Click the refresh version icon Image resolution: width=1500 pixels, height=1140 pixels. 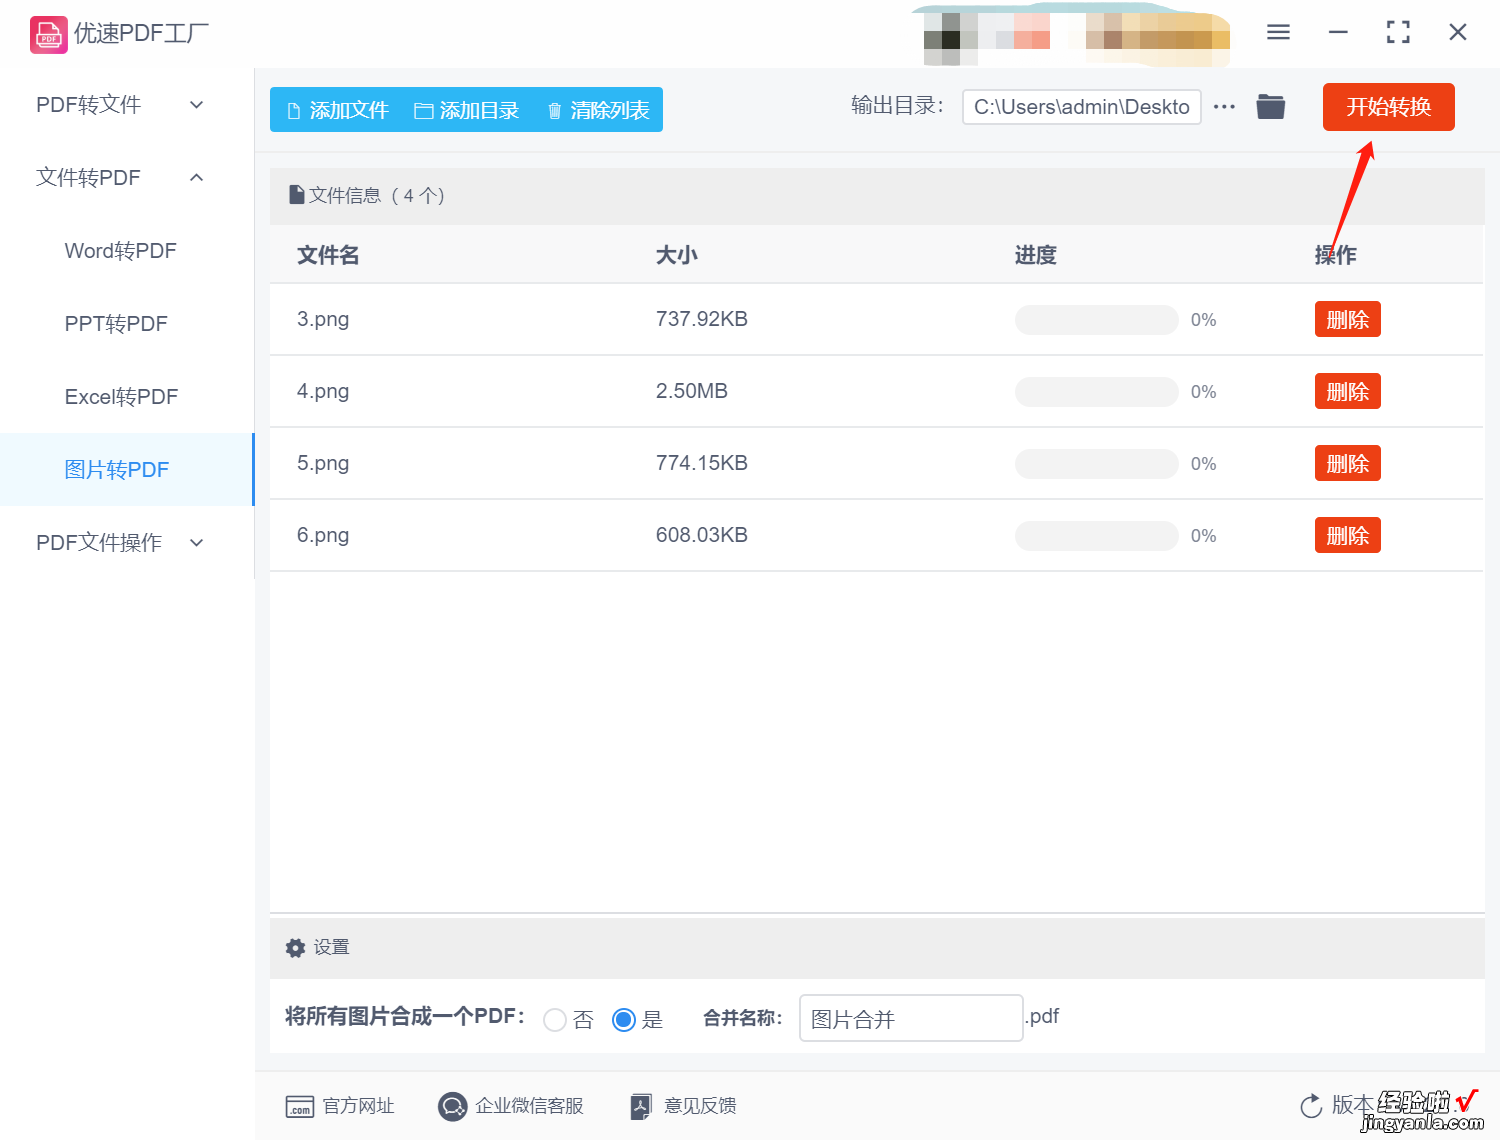[x=1311, y=1106]
